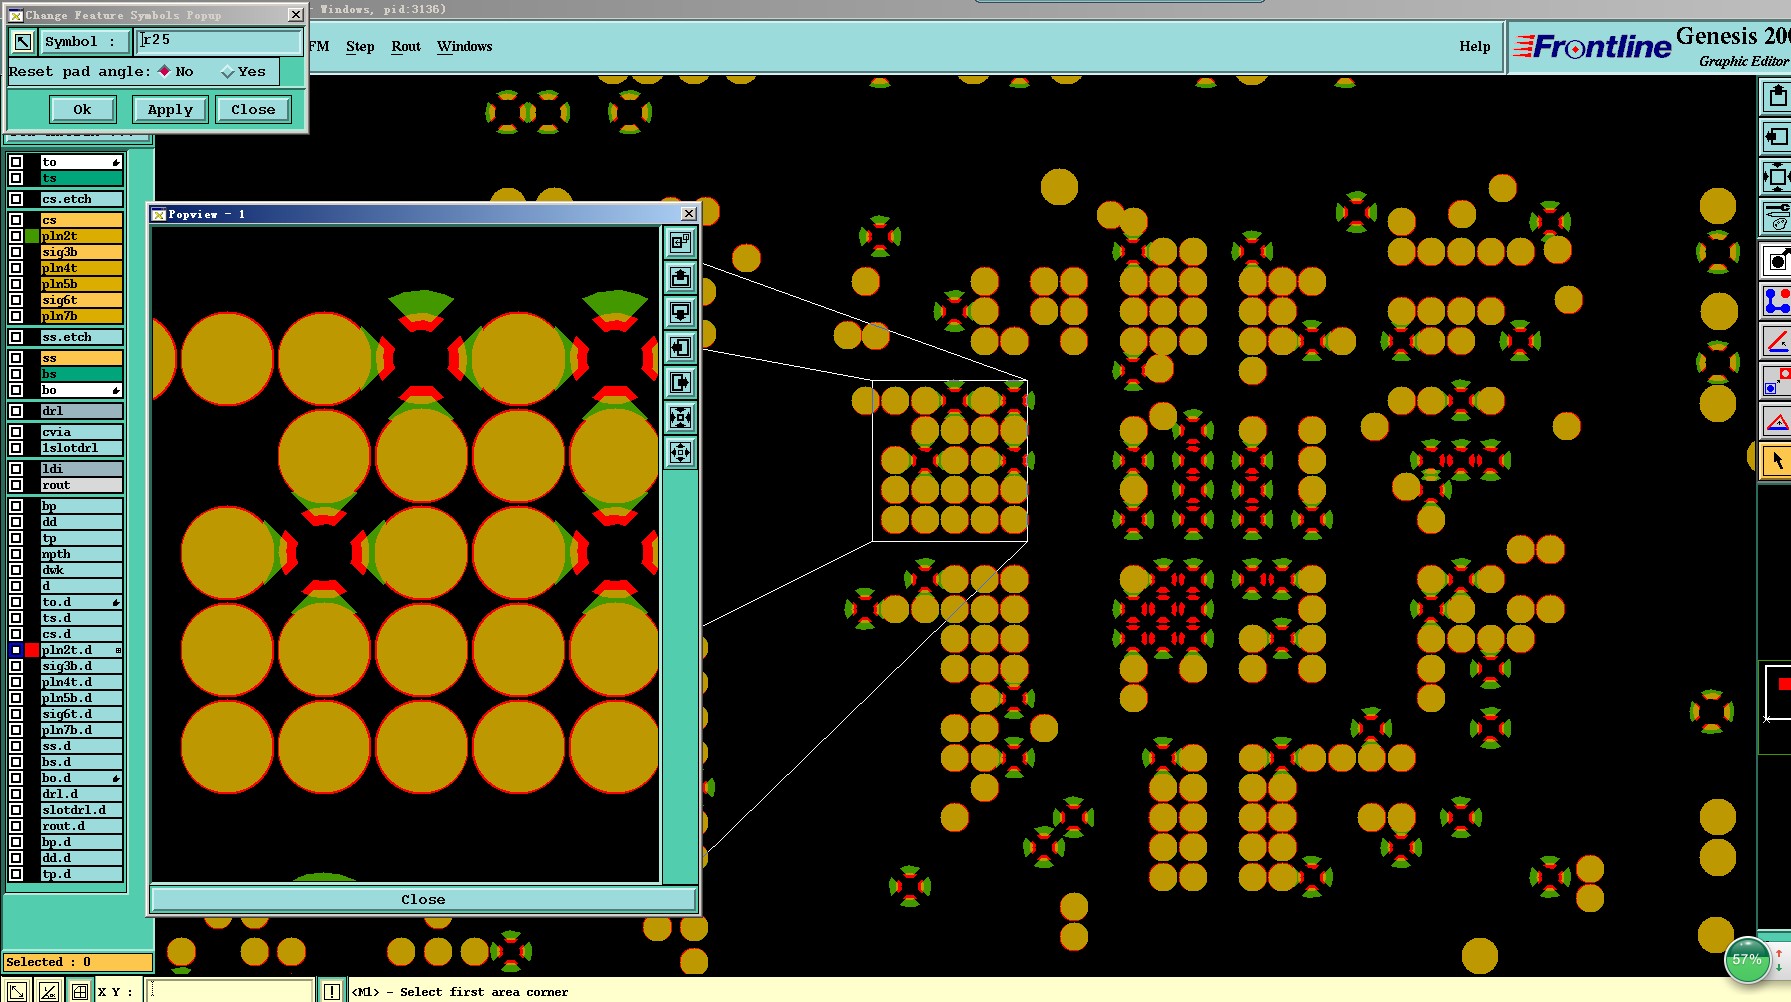Open the Windows menu
This screenshot has width=1791, height=1002.
[464, 46]
